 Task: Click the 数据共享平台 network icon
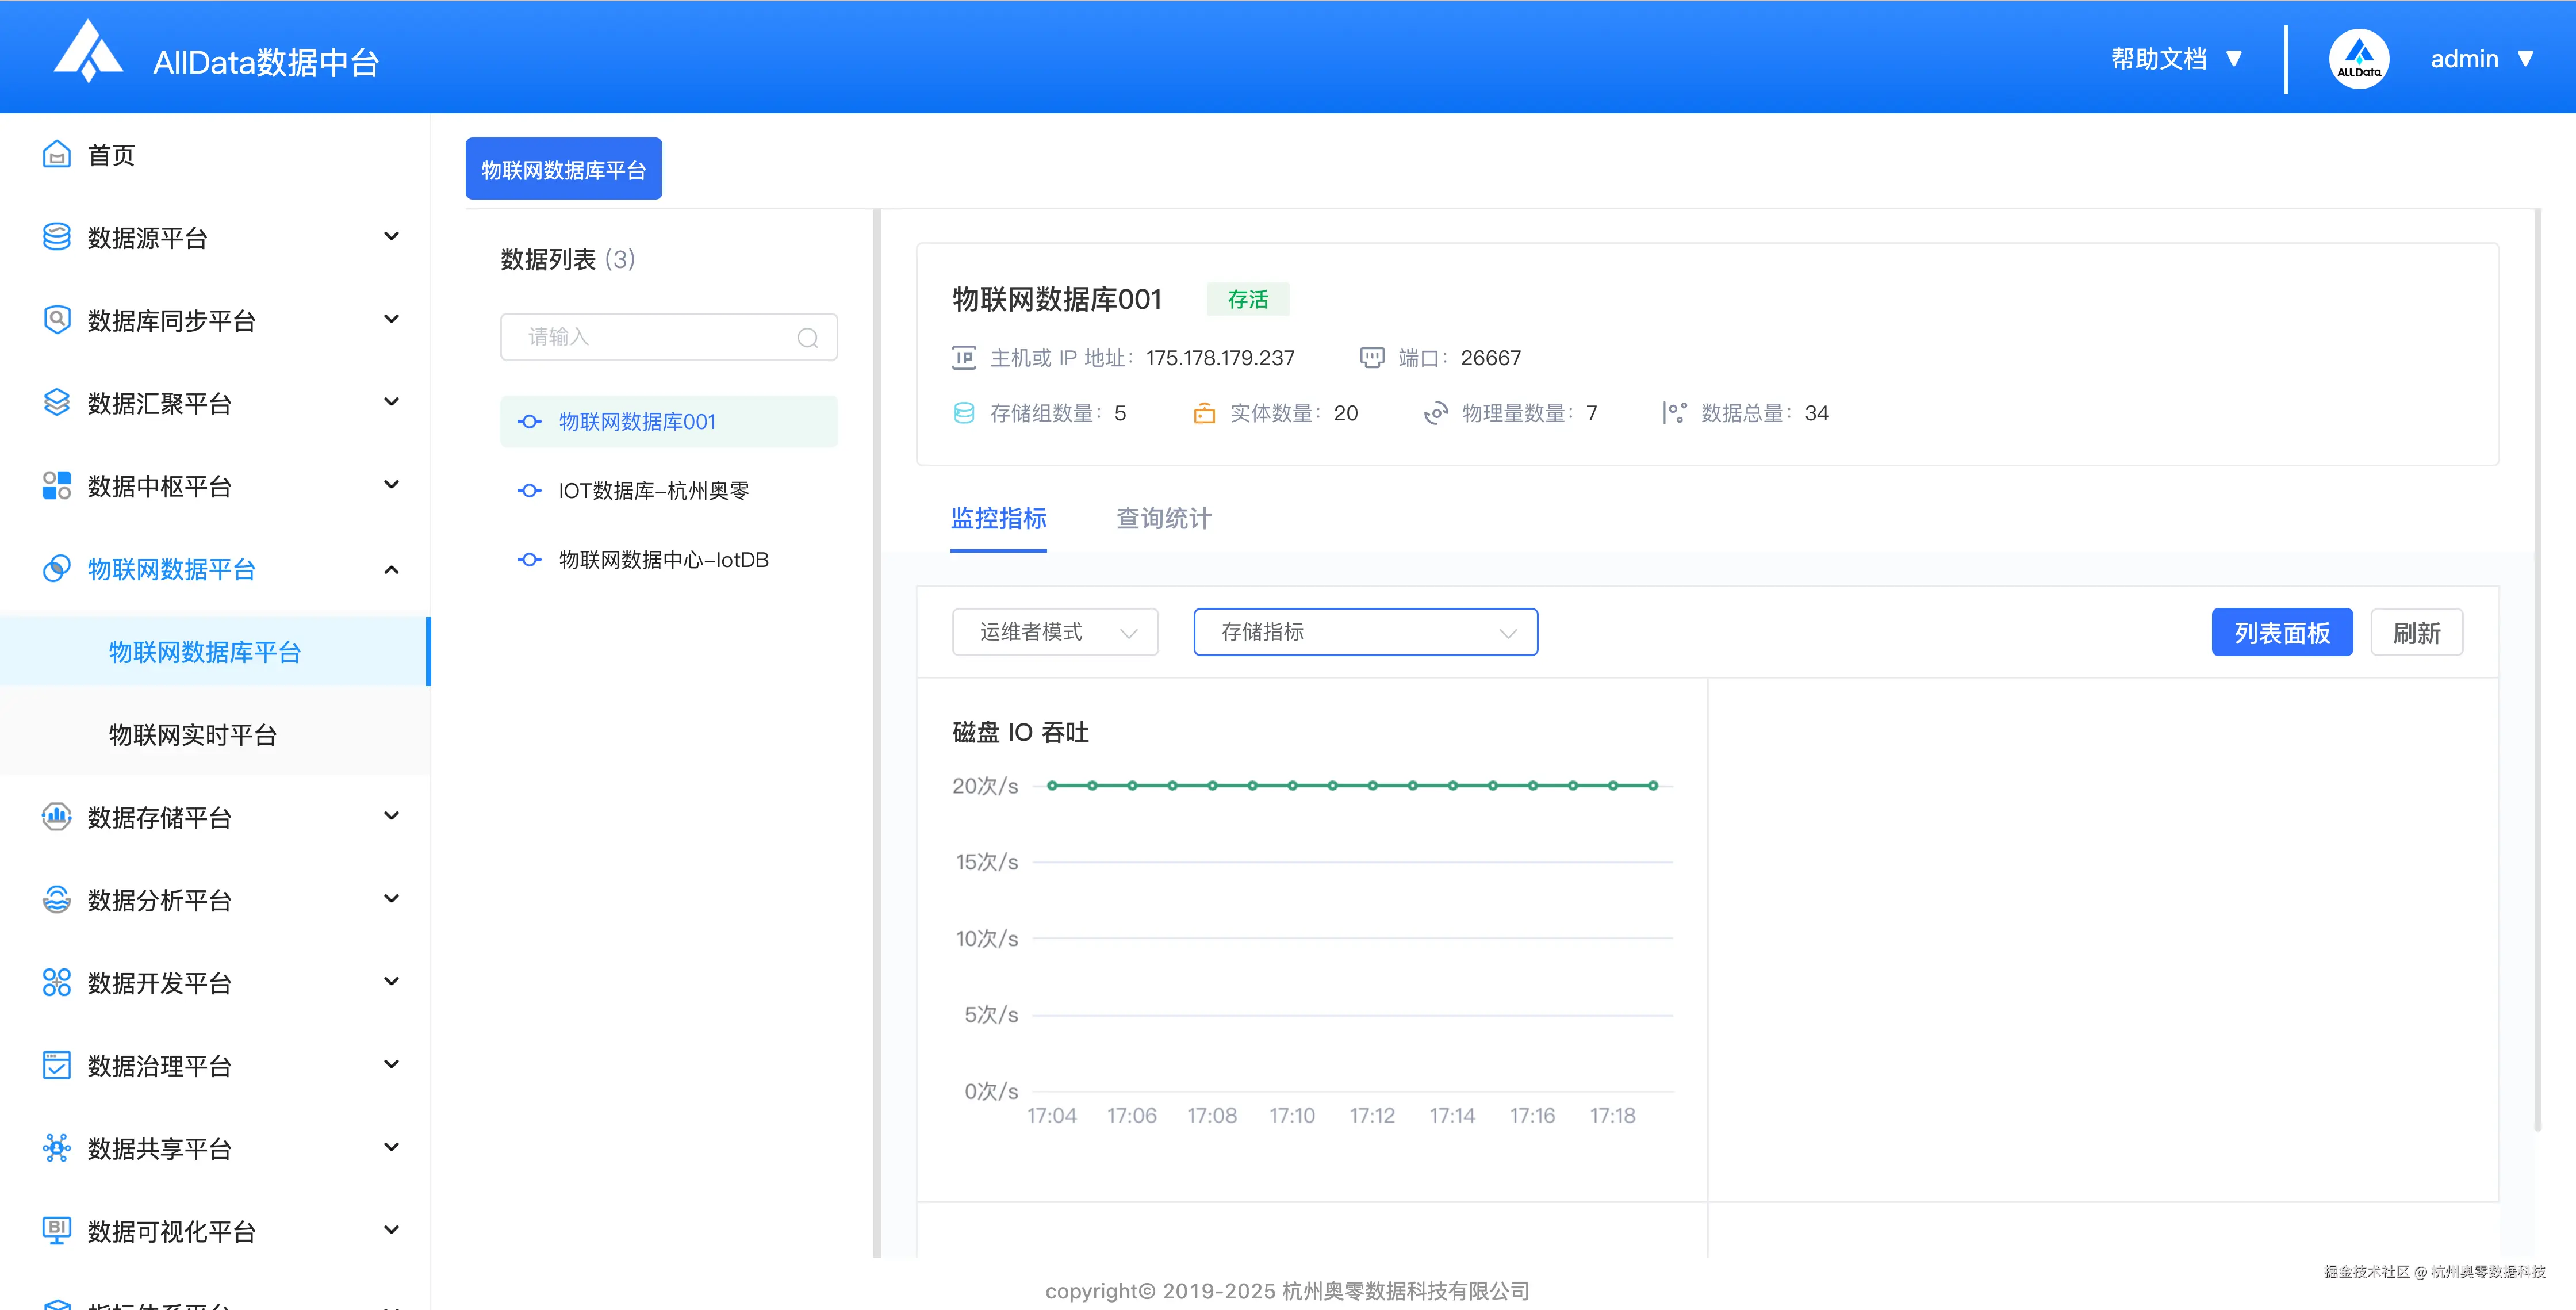[x=57, y=1148]
